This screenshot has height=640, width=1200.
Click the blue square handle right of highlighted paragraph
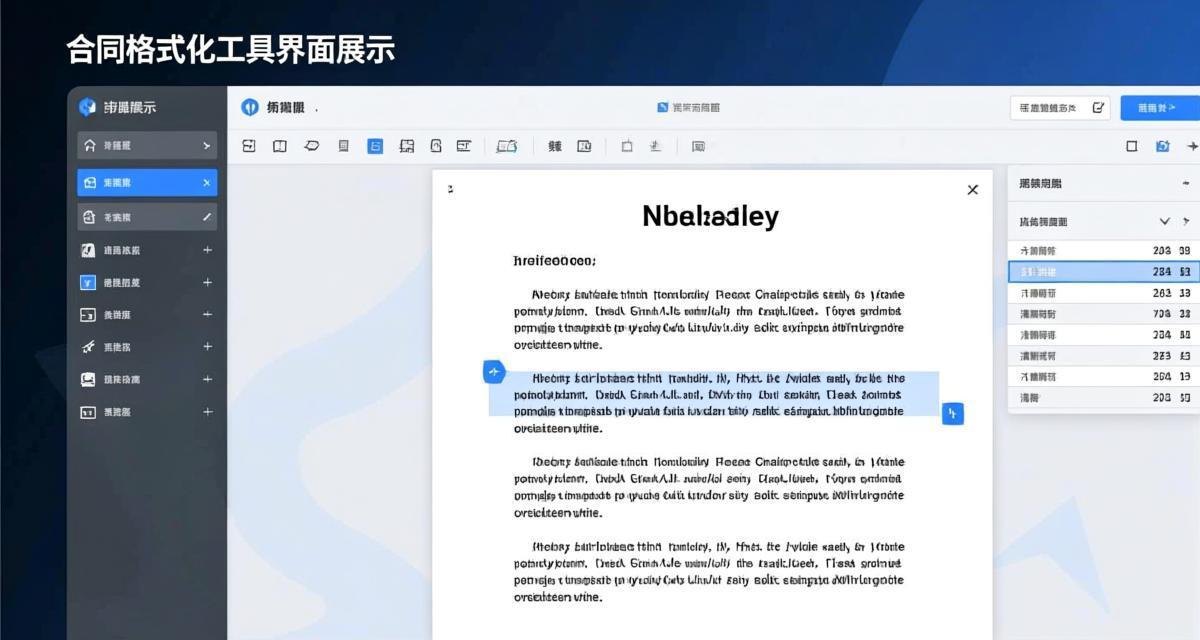(953, 413)
